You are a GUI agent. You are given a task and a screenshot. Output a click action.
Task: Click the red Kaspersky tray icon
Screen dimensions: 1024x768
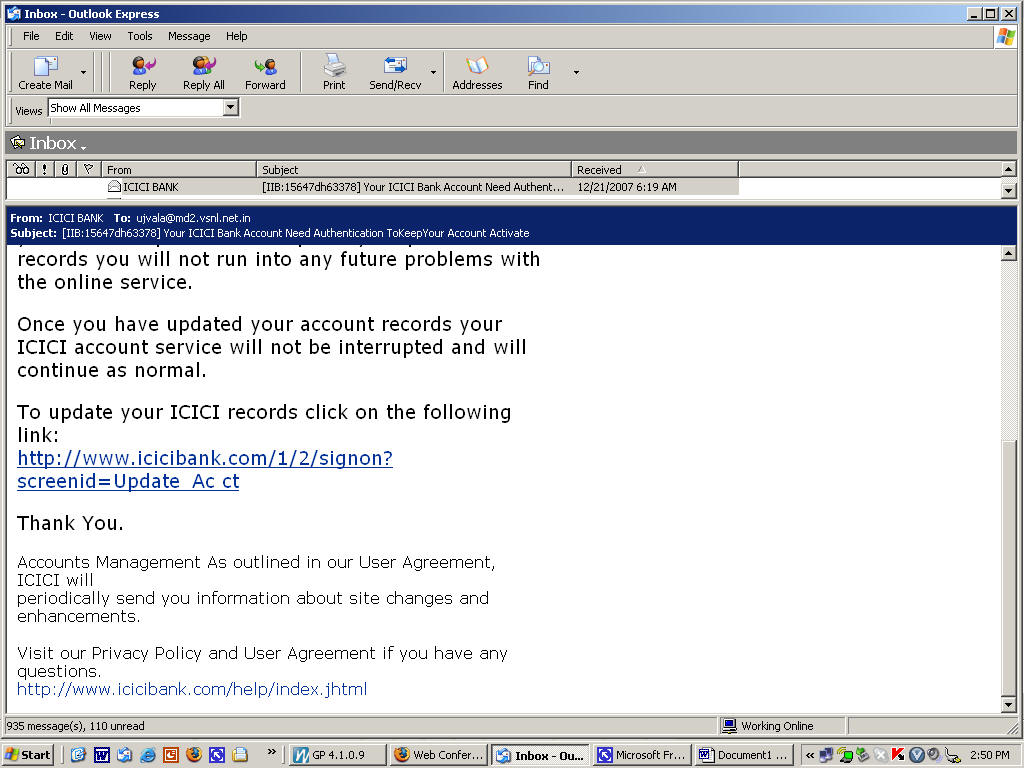coord(899,755)
